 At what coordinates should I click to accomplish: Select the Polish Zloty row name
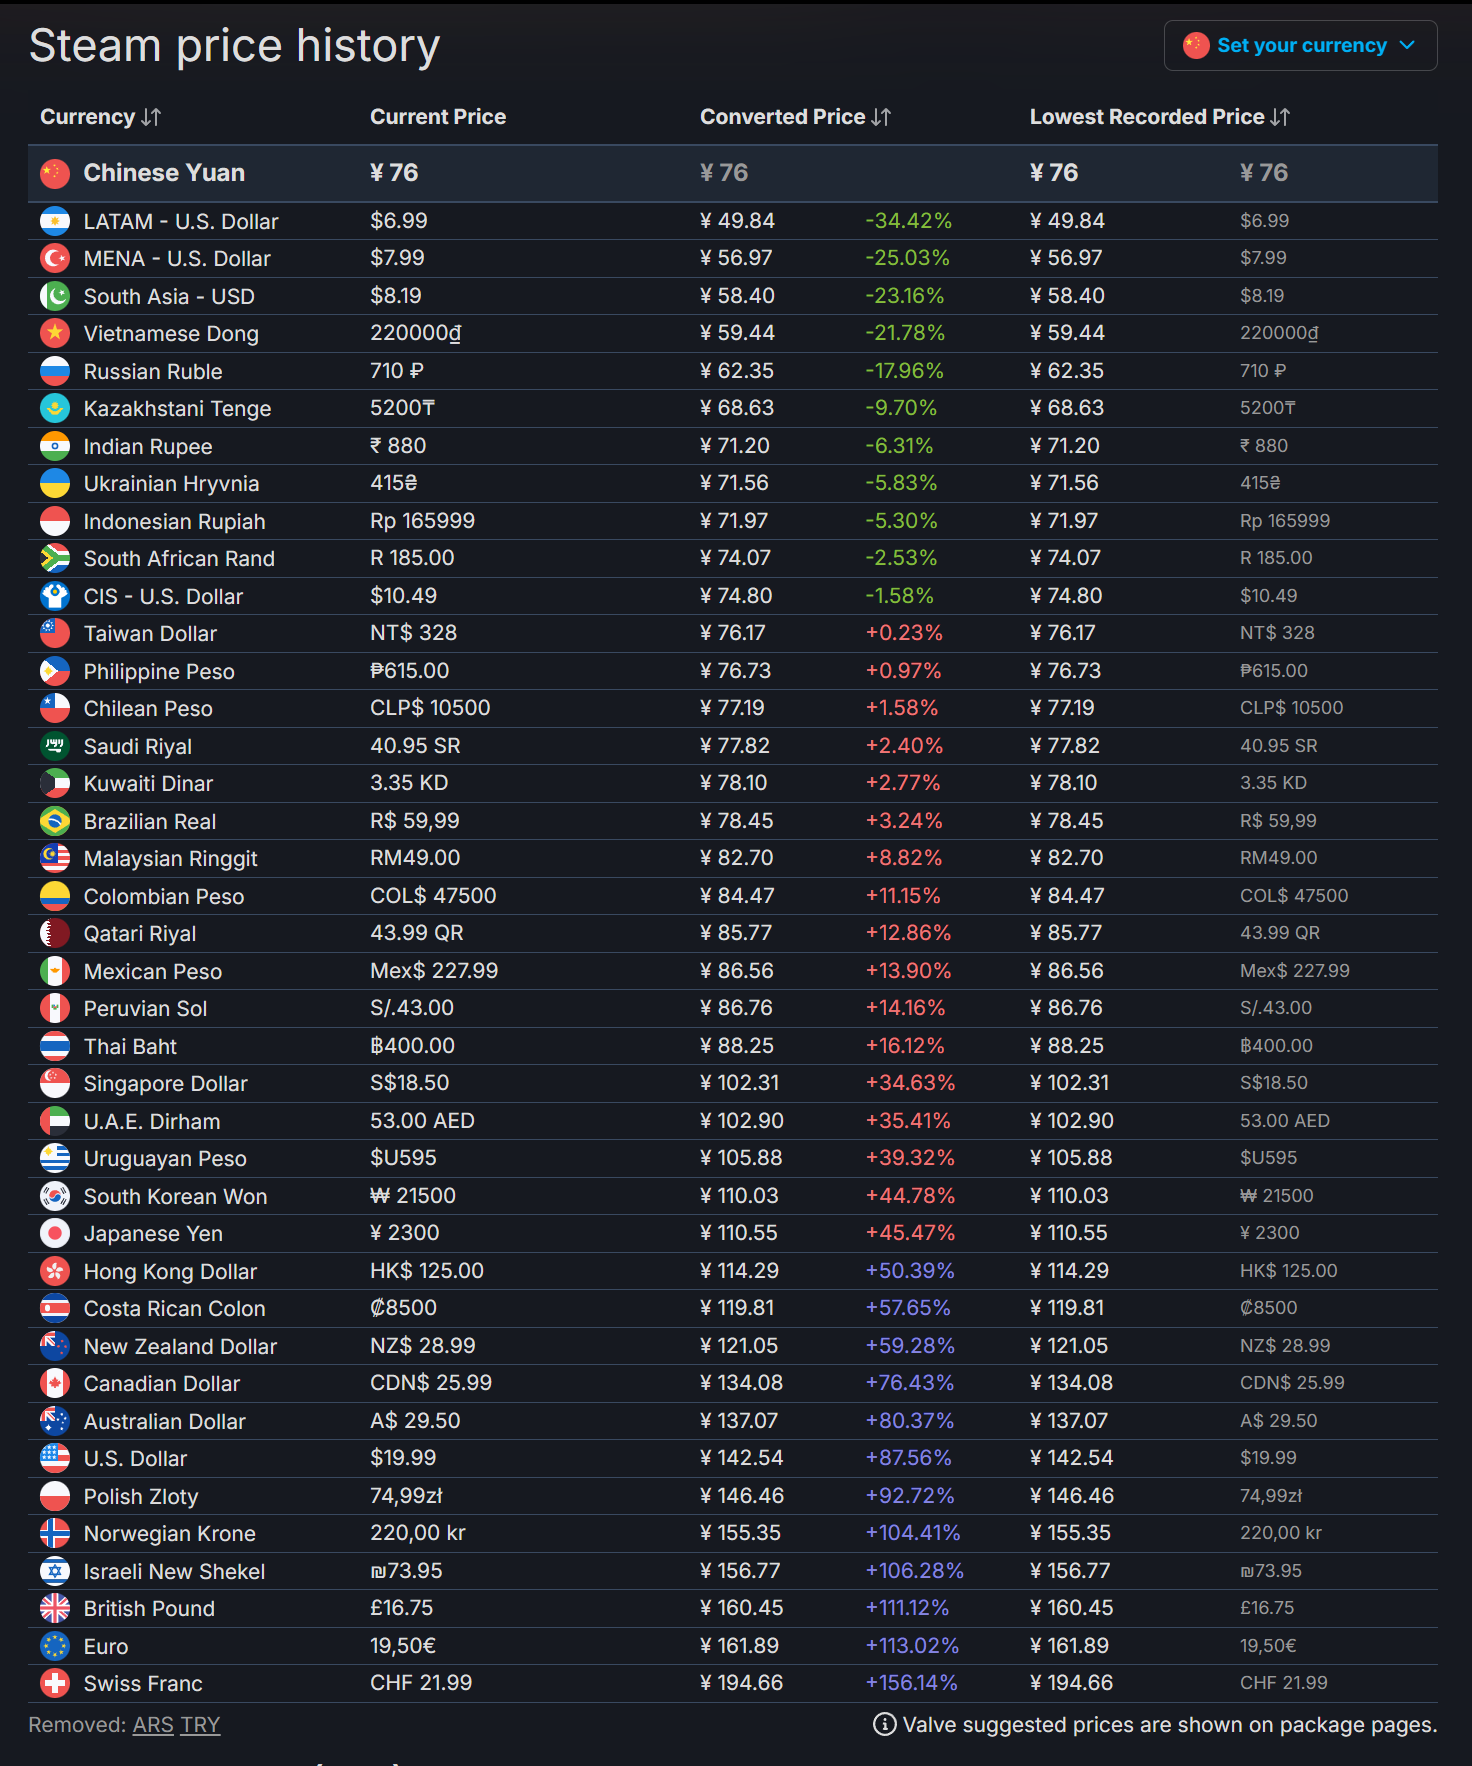[141, 1496]
